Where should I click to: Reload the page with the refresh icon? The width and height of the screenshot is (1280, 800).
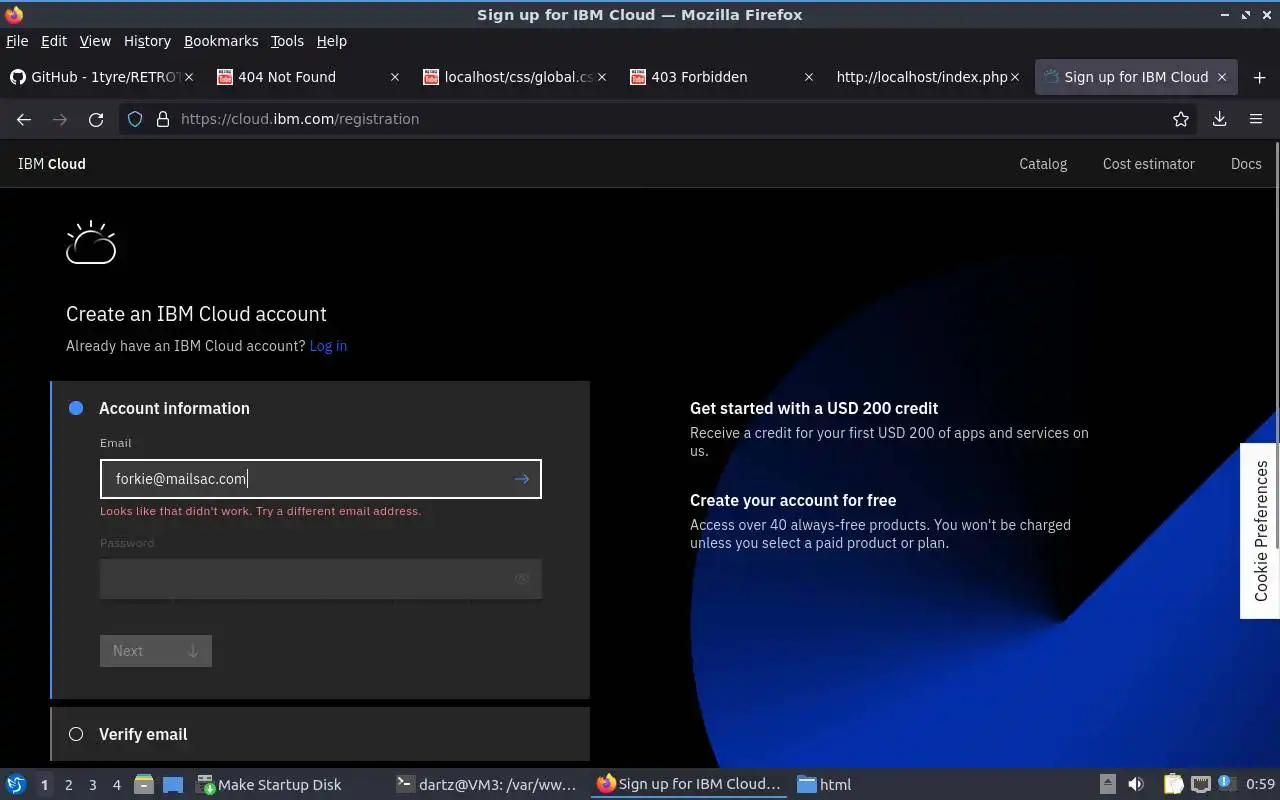[x=96, y=119]
